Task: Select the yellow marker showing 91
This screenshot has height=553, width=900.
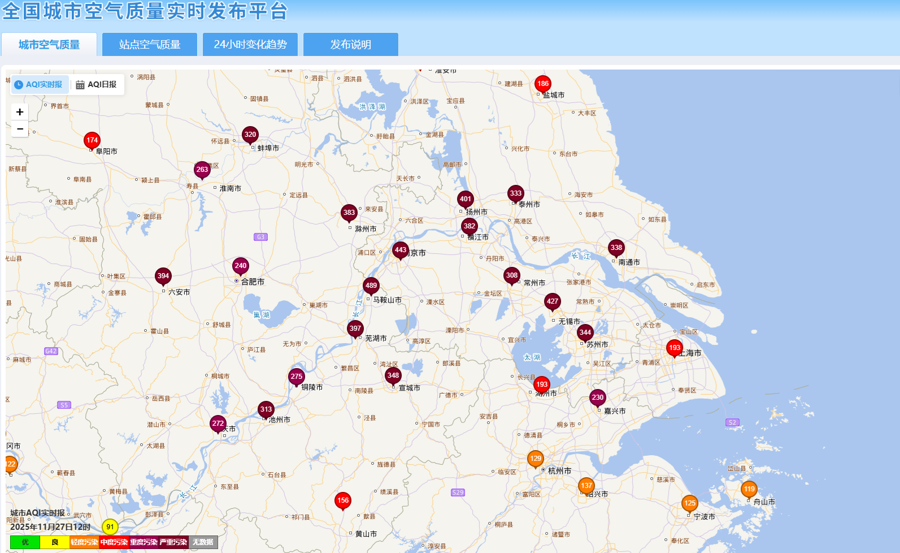Action: [110, 527]
